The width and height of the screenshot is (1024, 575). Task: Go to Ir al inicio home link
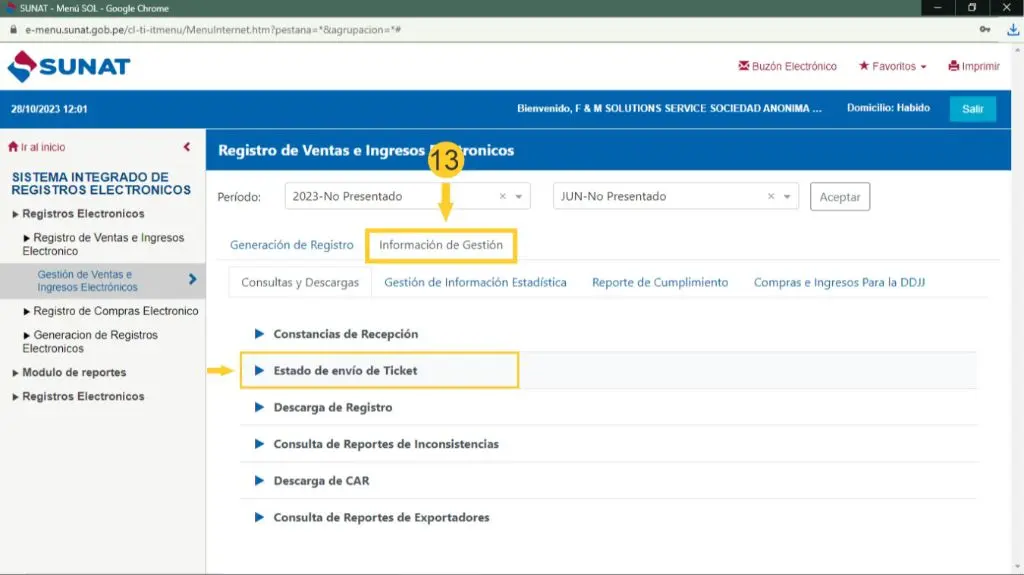(x=37, y=147)
